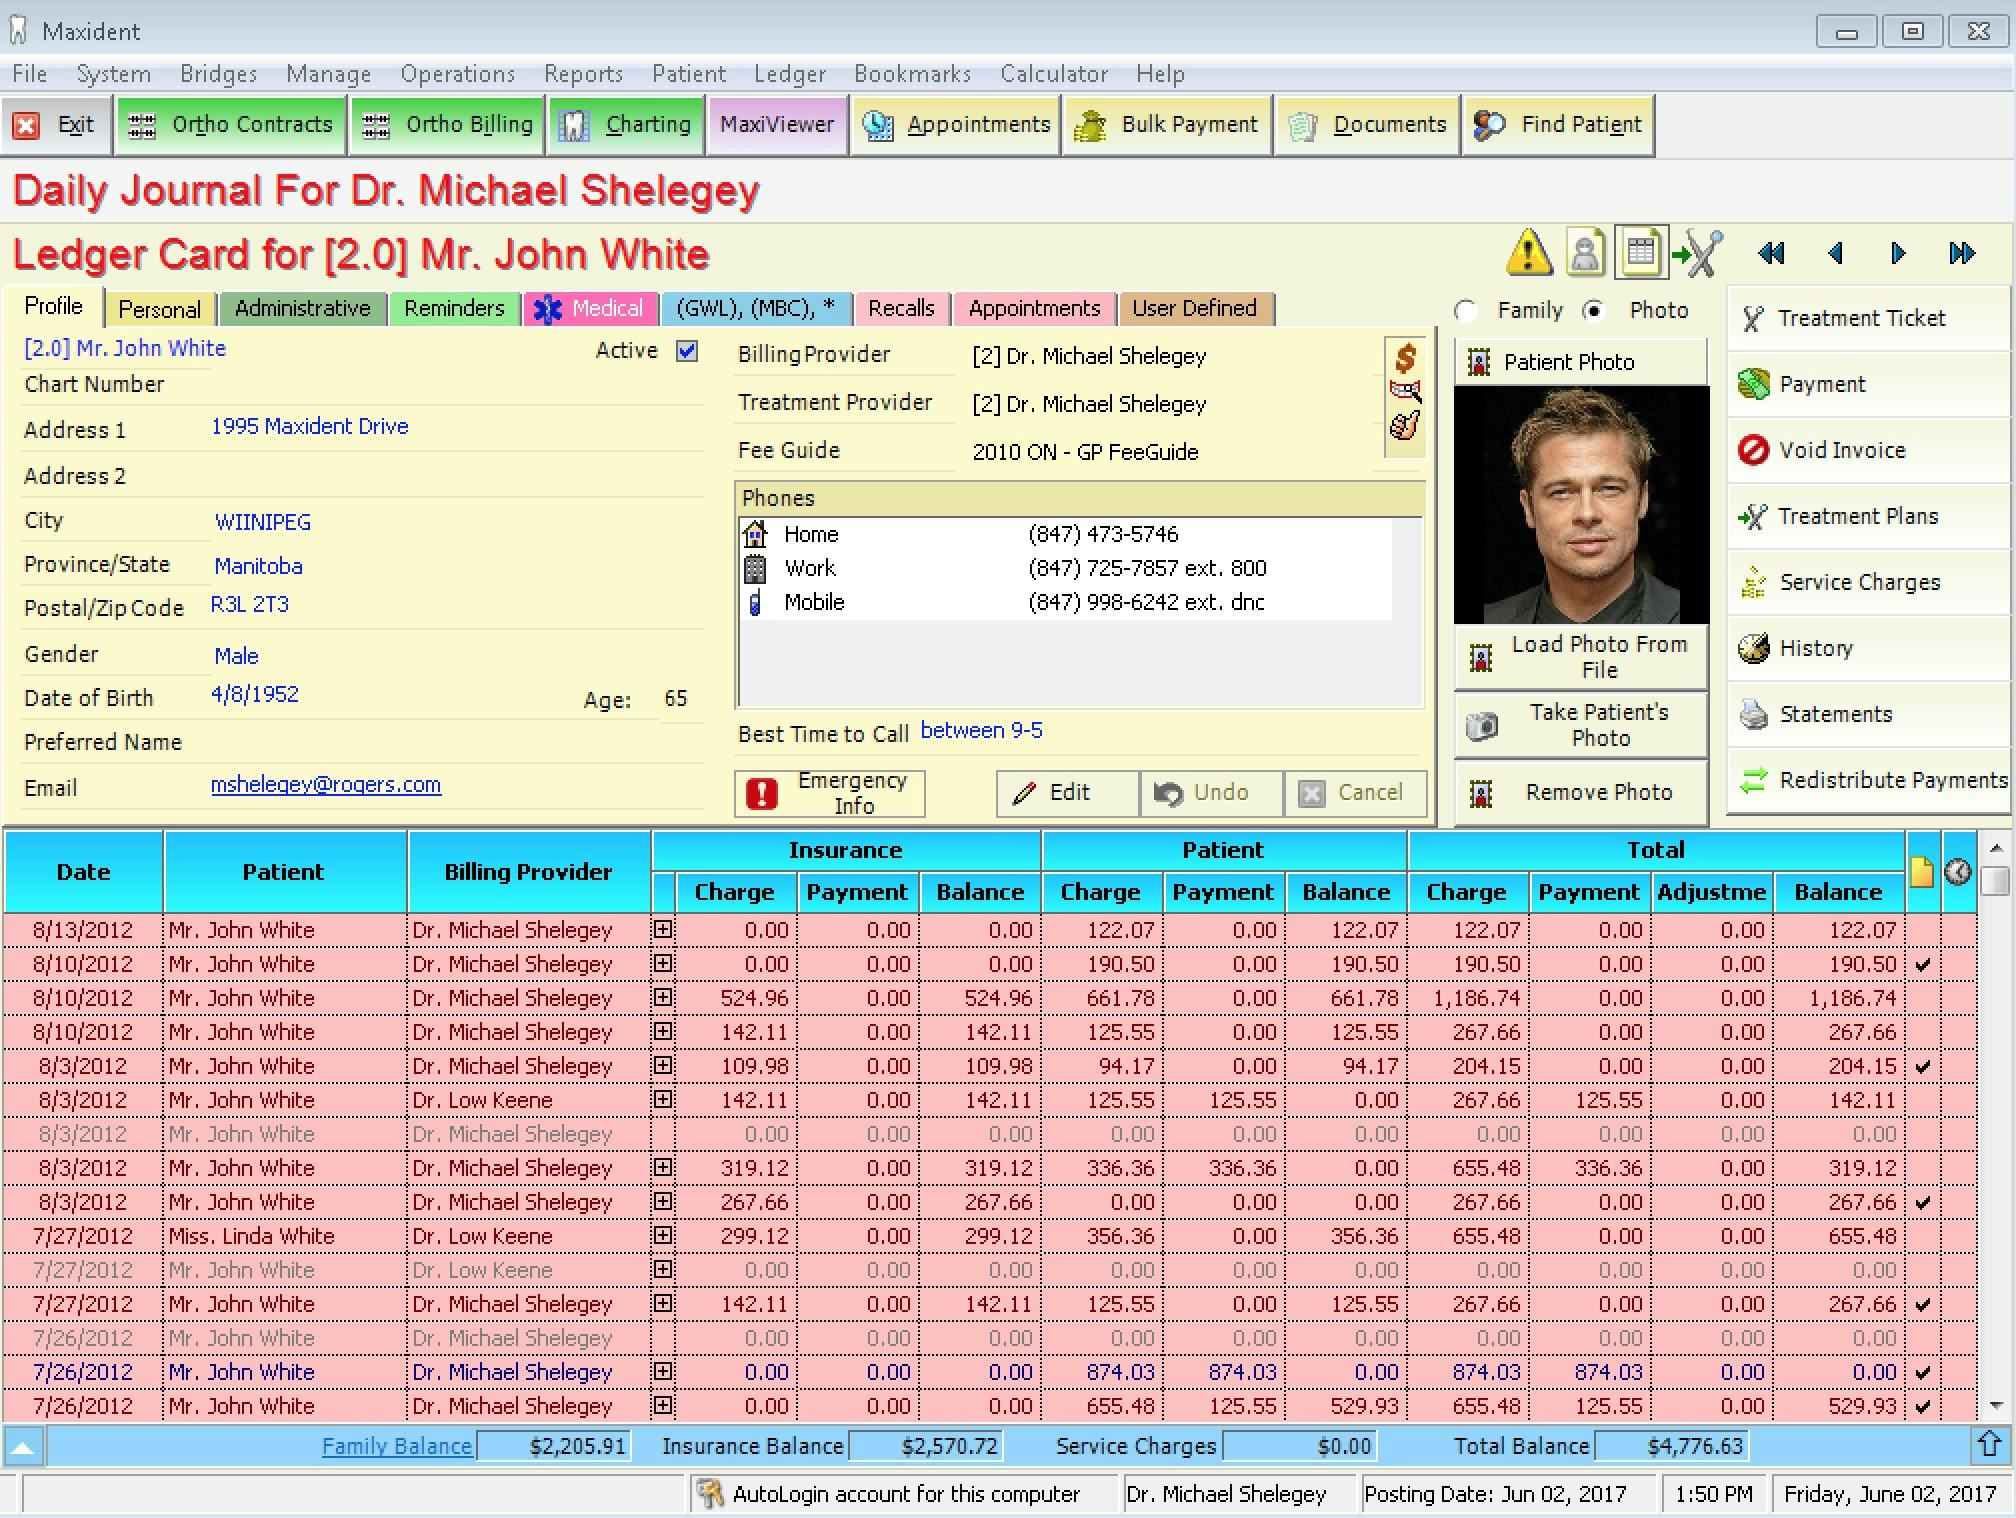
Task: Click the Edit button
Action: point(1059,794)
